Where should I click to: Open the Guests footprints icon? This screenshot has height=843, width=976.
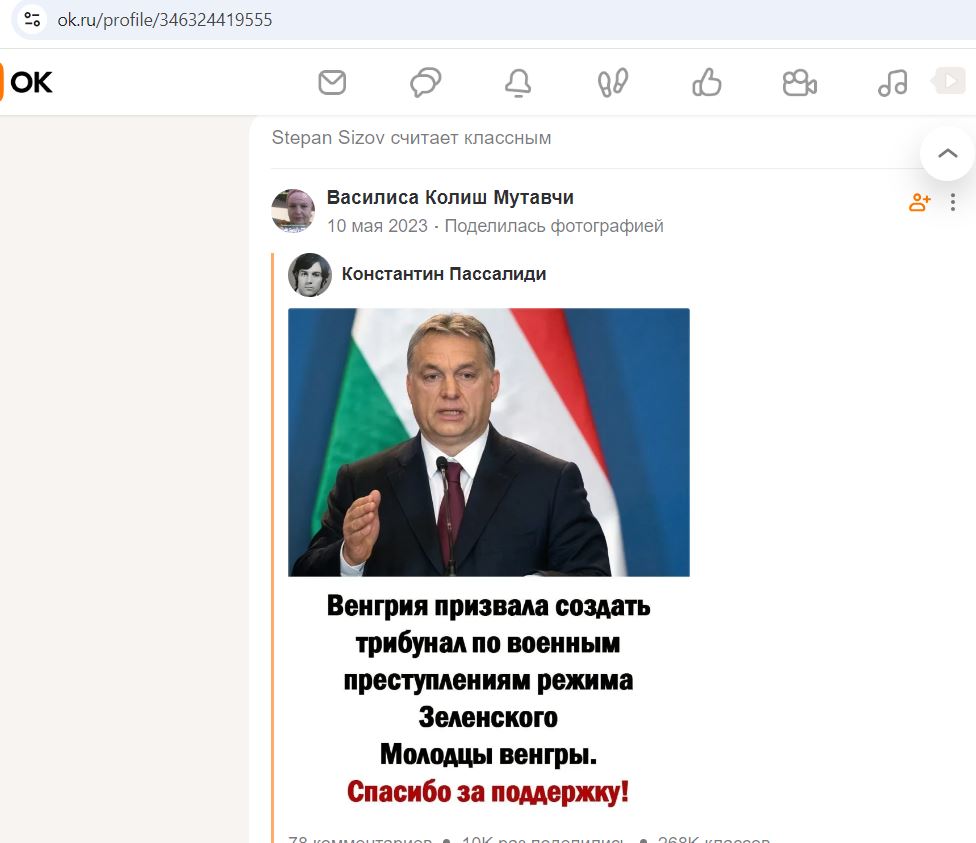(612, 82)
